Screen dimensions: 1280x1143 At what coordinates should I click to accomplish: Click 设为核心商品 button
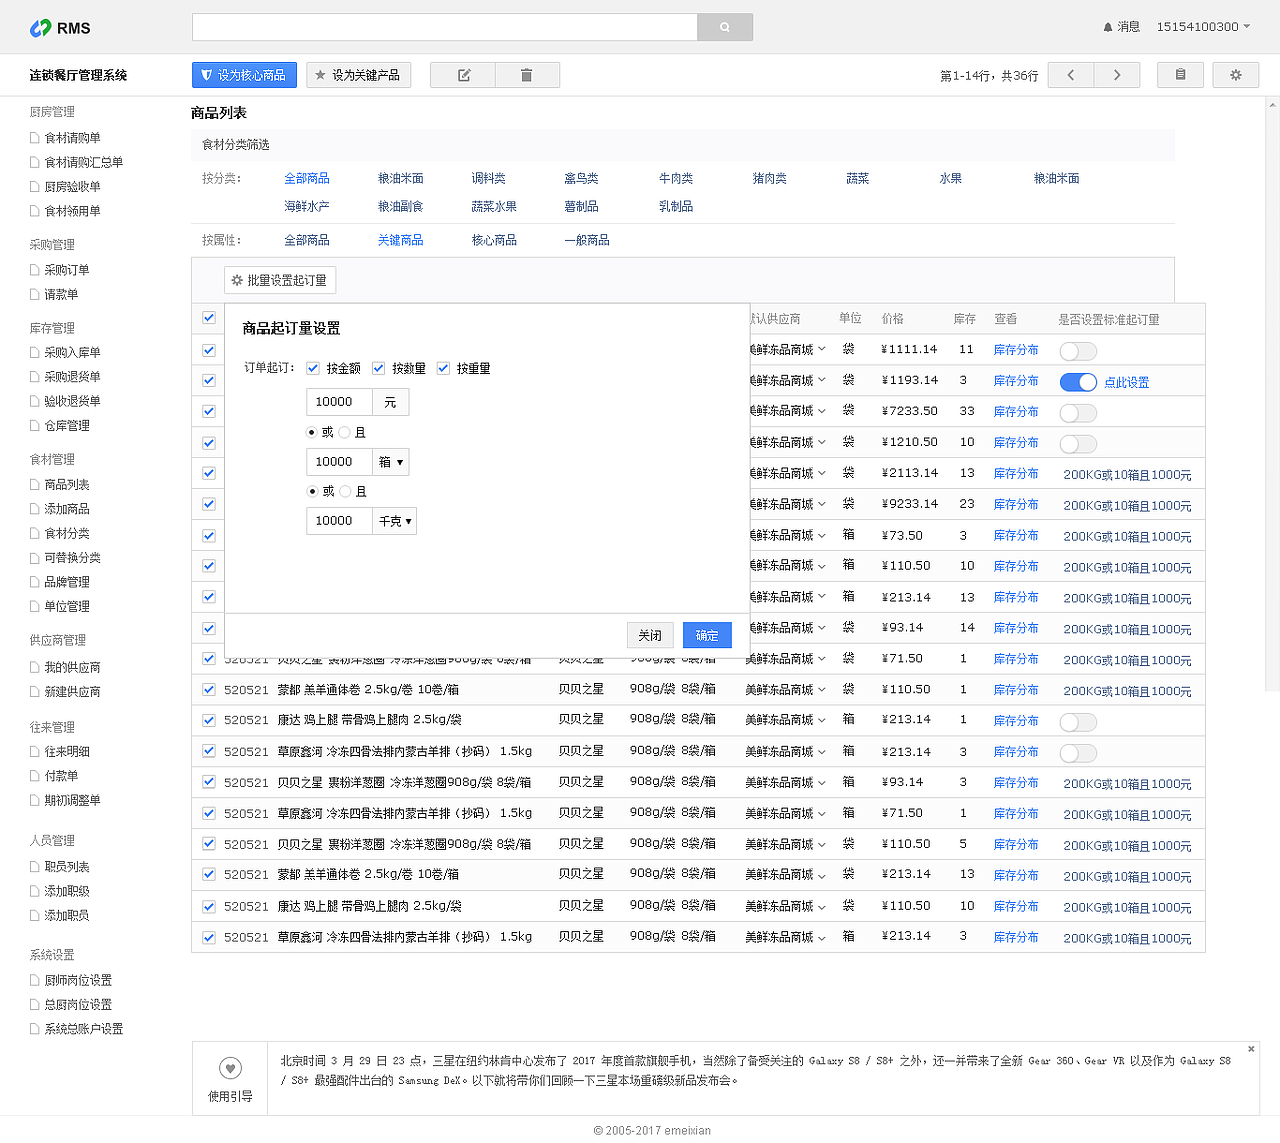(244, 75)
